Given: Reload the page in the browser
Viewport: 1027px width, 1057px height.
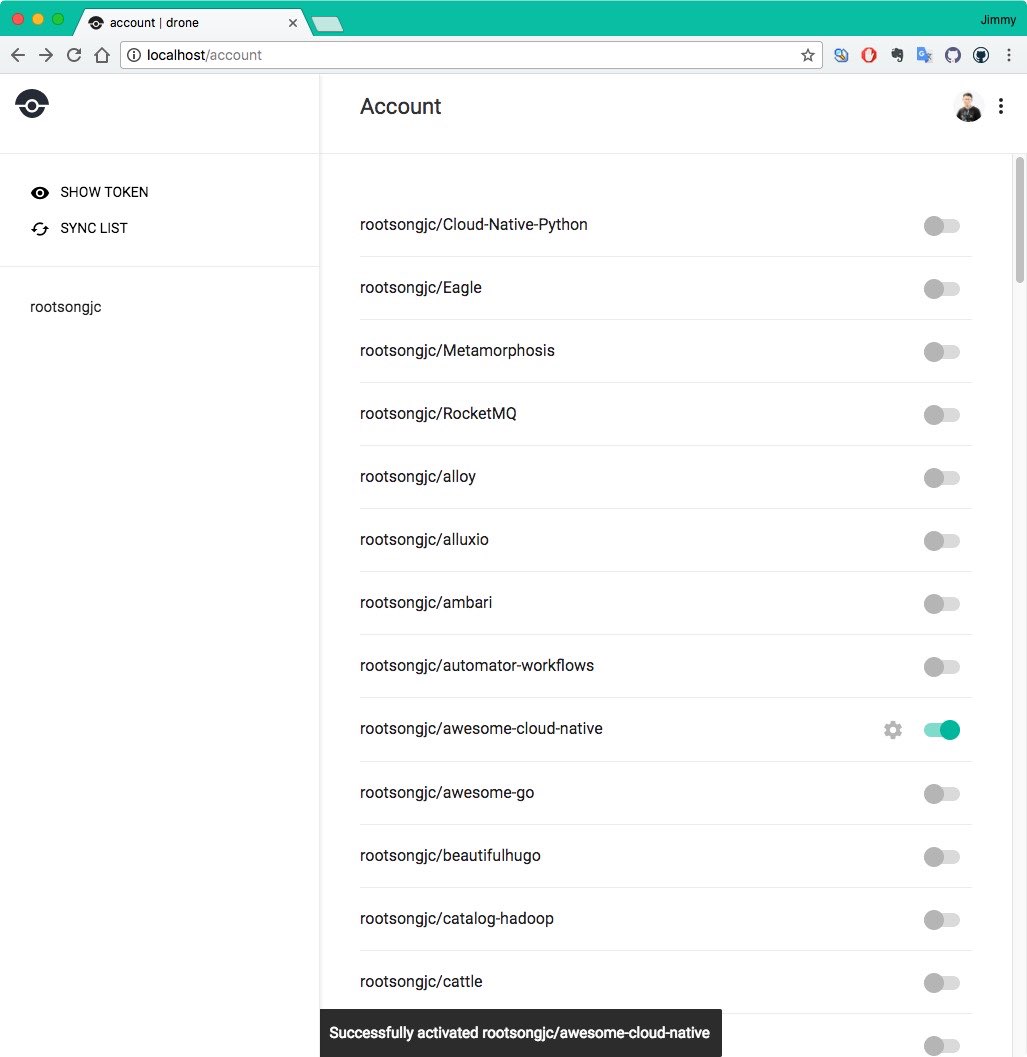Looking at the screenshot, I should click(x=74, y=55).
